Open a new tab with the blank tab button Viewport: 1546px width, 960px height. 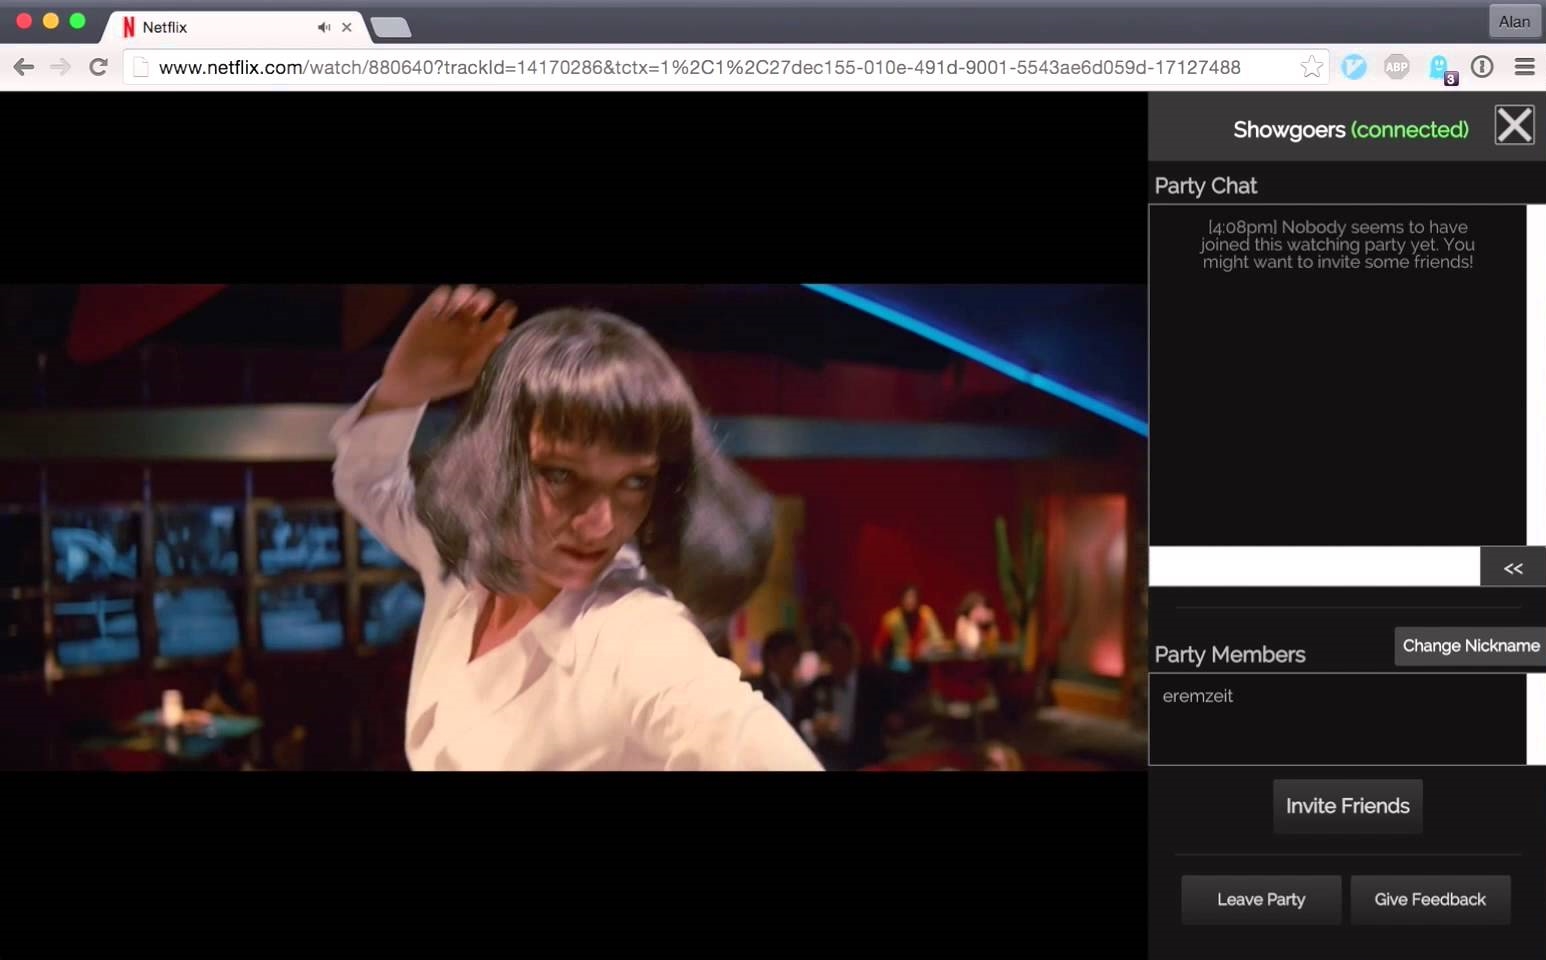tap(391, 27)
